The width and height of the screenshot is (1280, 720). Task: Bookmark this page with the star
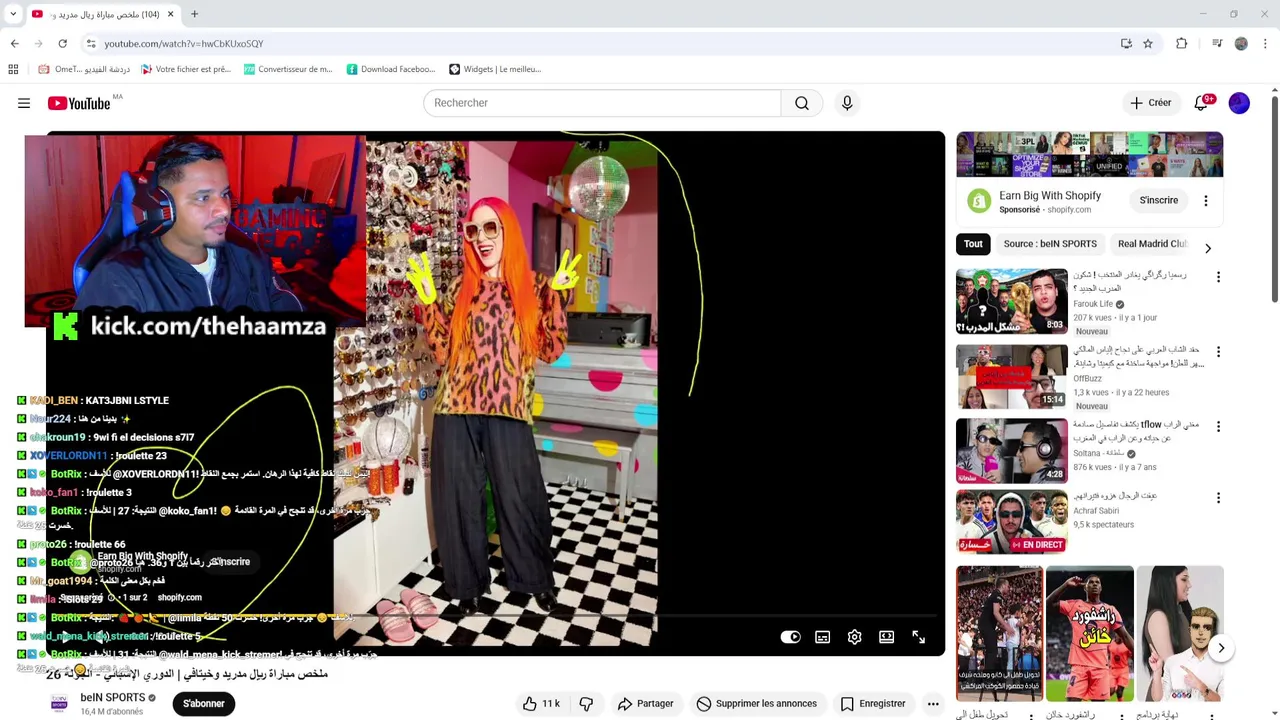pos(1148,44)
